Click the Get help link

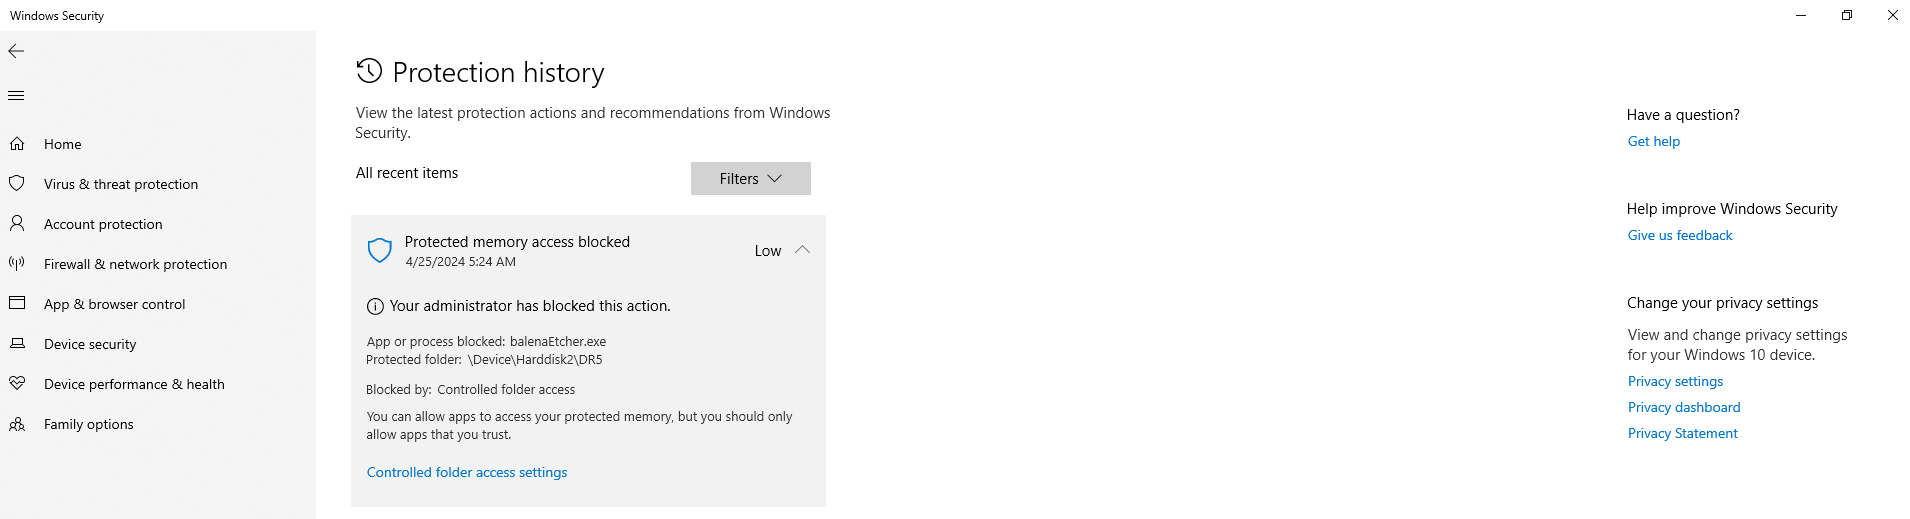[x=1653, y=141]
